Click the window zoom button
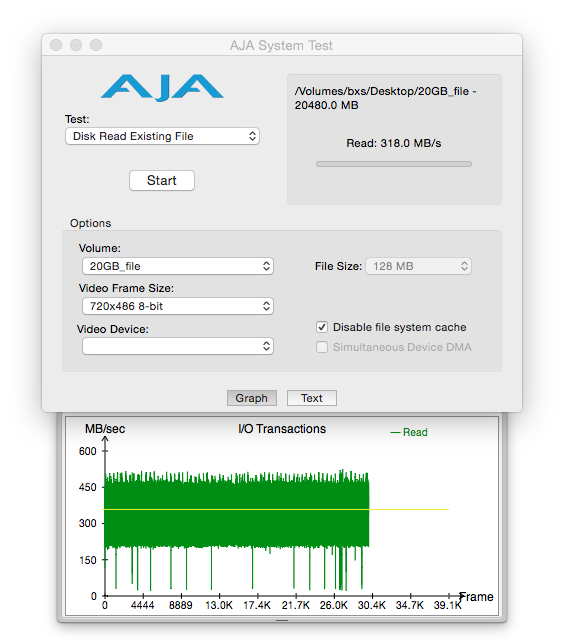The height and width of the screenshot is (644, 564). coord(96,45)
